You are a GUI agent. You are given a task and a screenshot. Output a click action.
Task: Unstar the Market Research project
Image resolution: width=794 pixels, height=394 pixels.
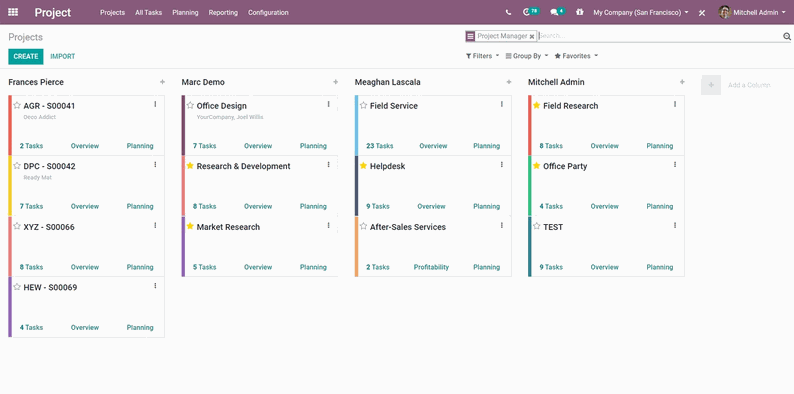point(190,226)
